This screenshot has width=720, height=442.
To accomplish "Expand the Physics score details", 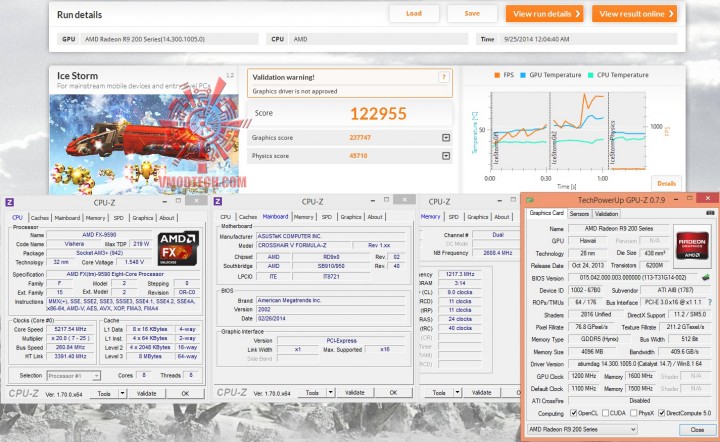I will coord(446,156).
